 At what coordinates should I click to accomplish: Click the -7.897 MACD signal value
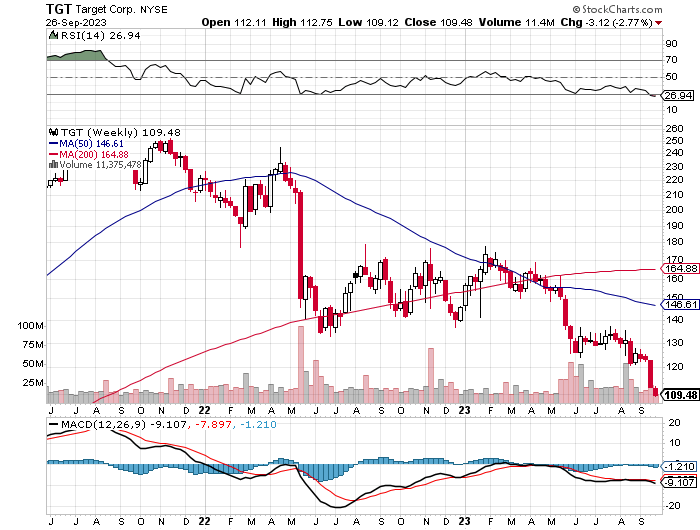tap(212, 424)
